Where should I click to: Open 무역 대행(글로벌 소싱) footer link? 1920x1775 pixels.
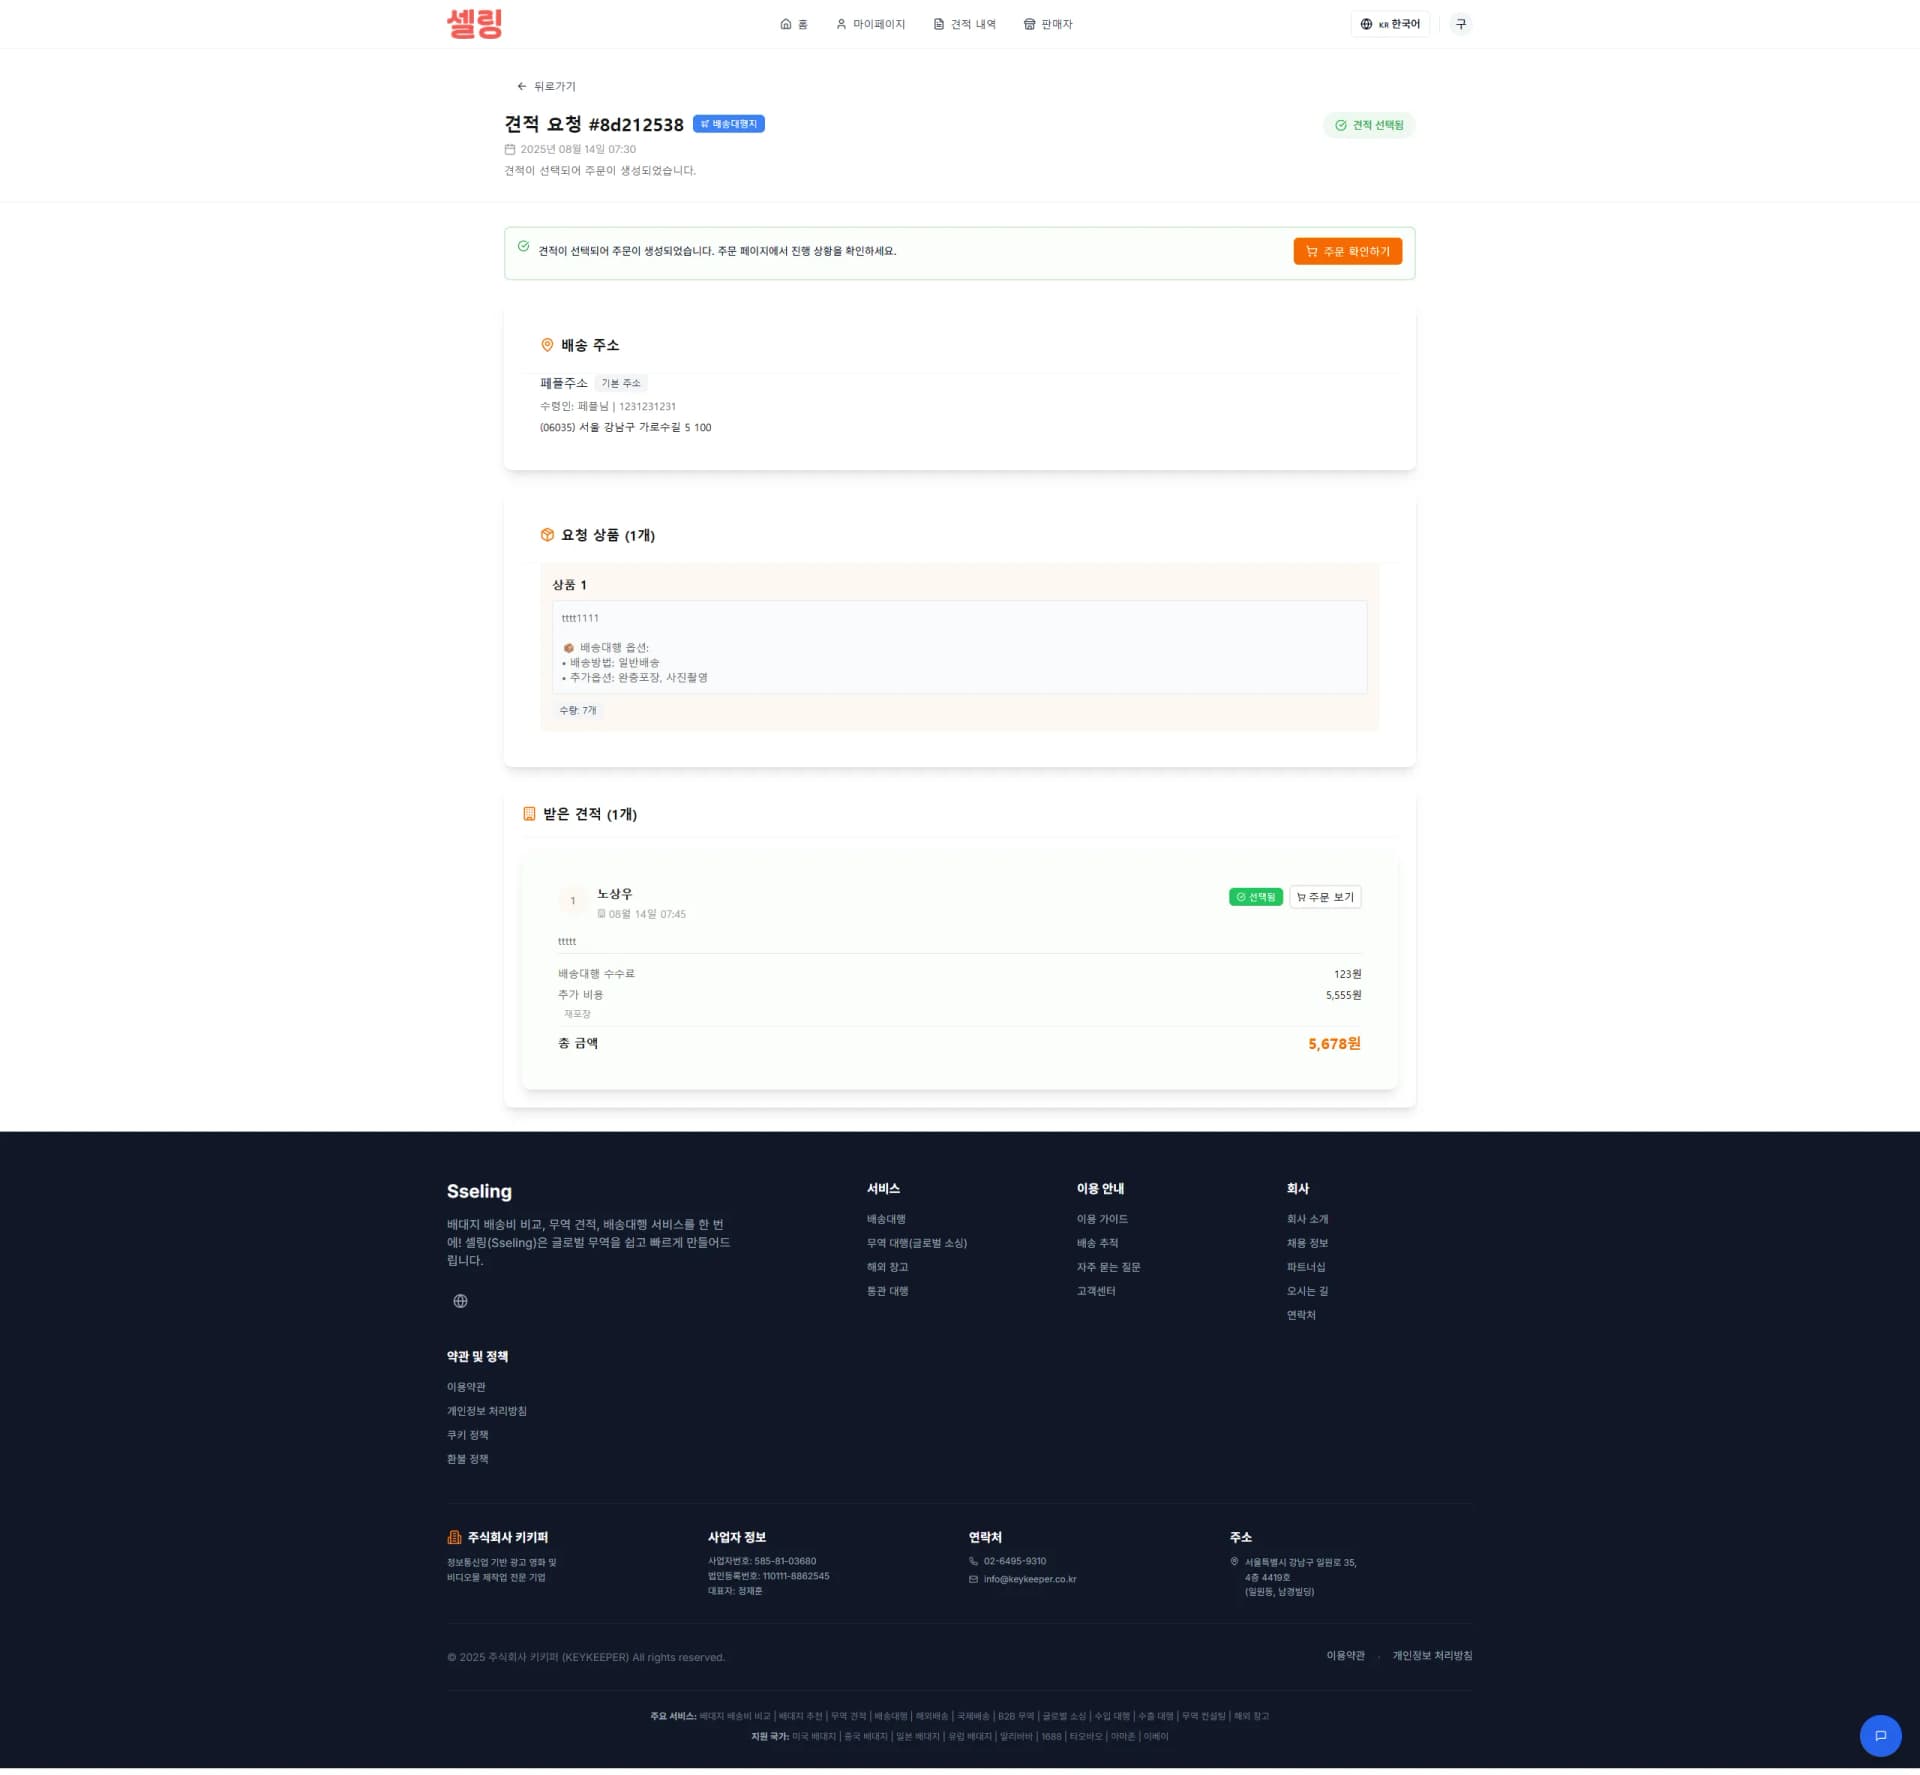pyautogui.click(x=917, y=1243)
